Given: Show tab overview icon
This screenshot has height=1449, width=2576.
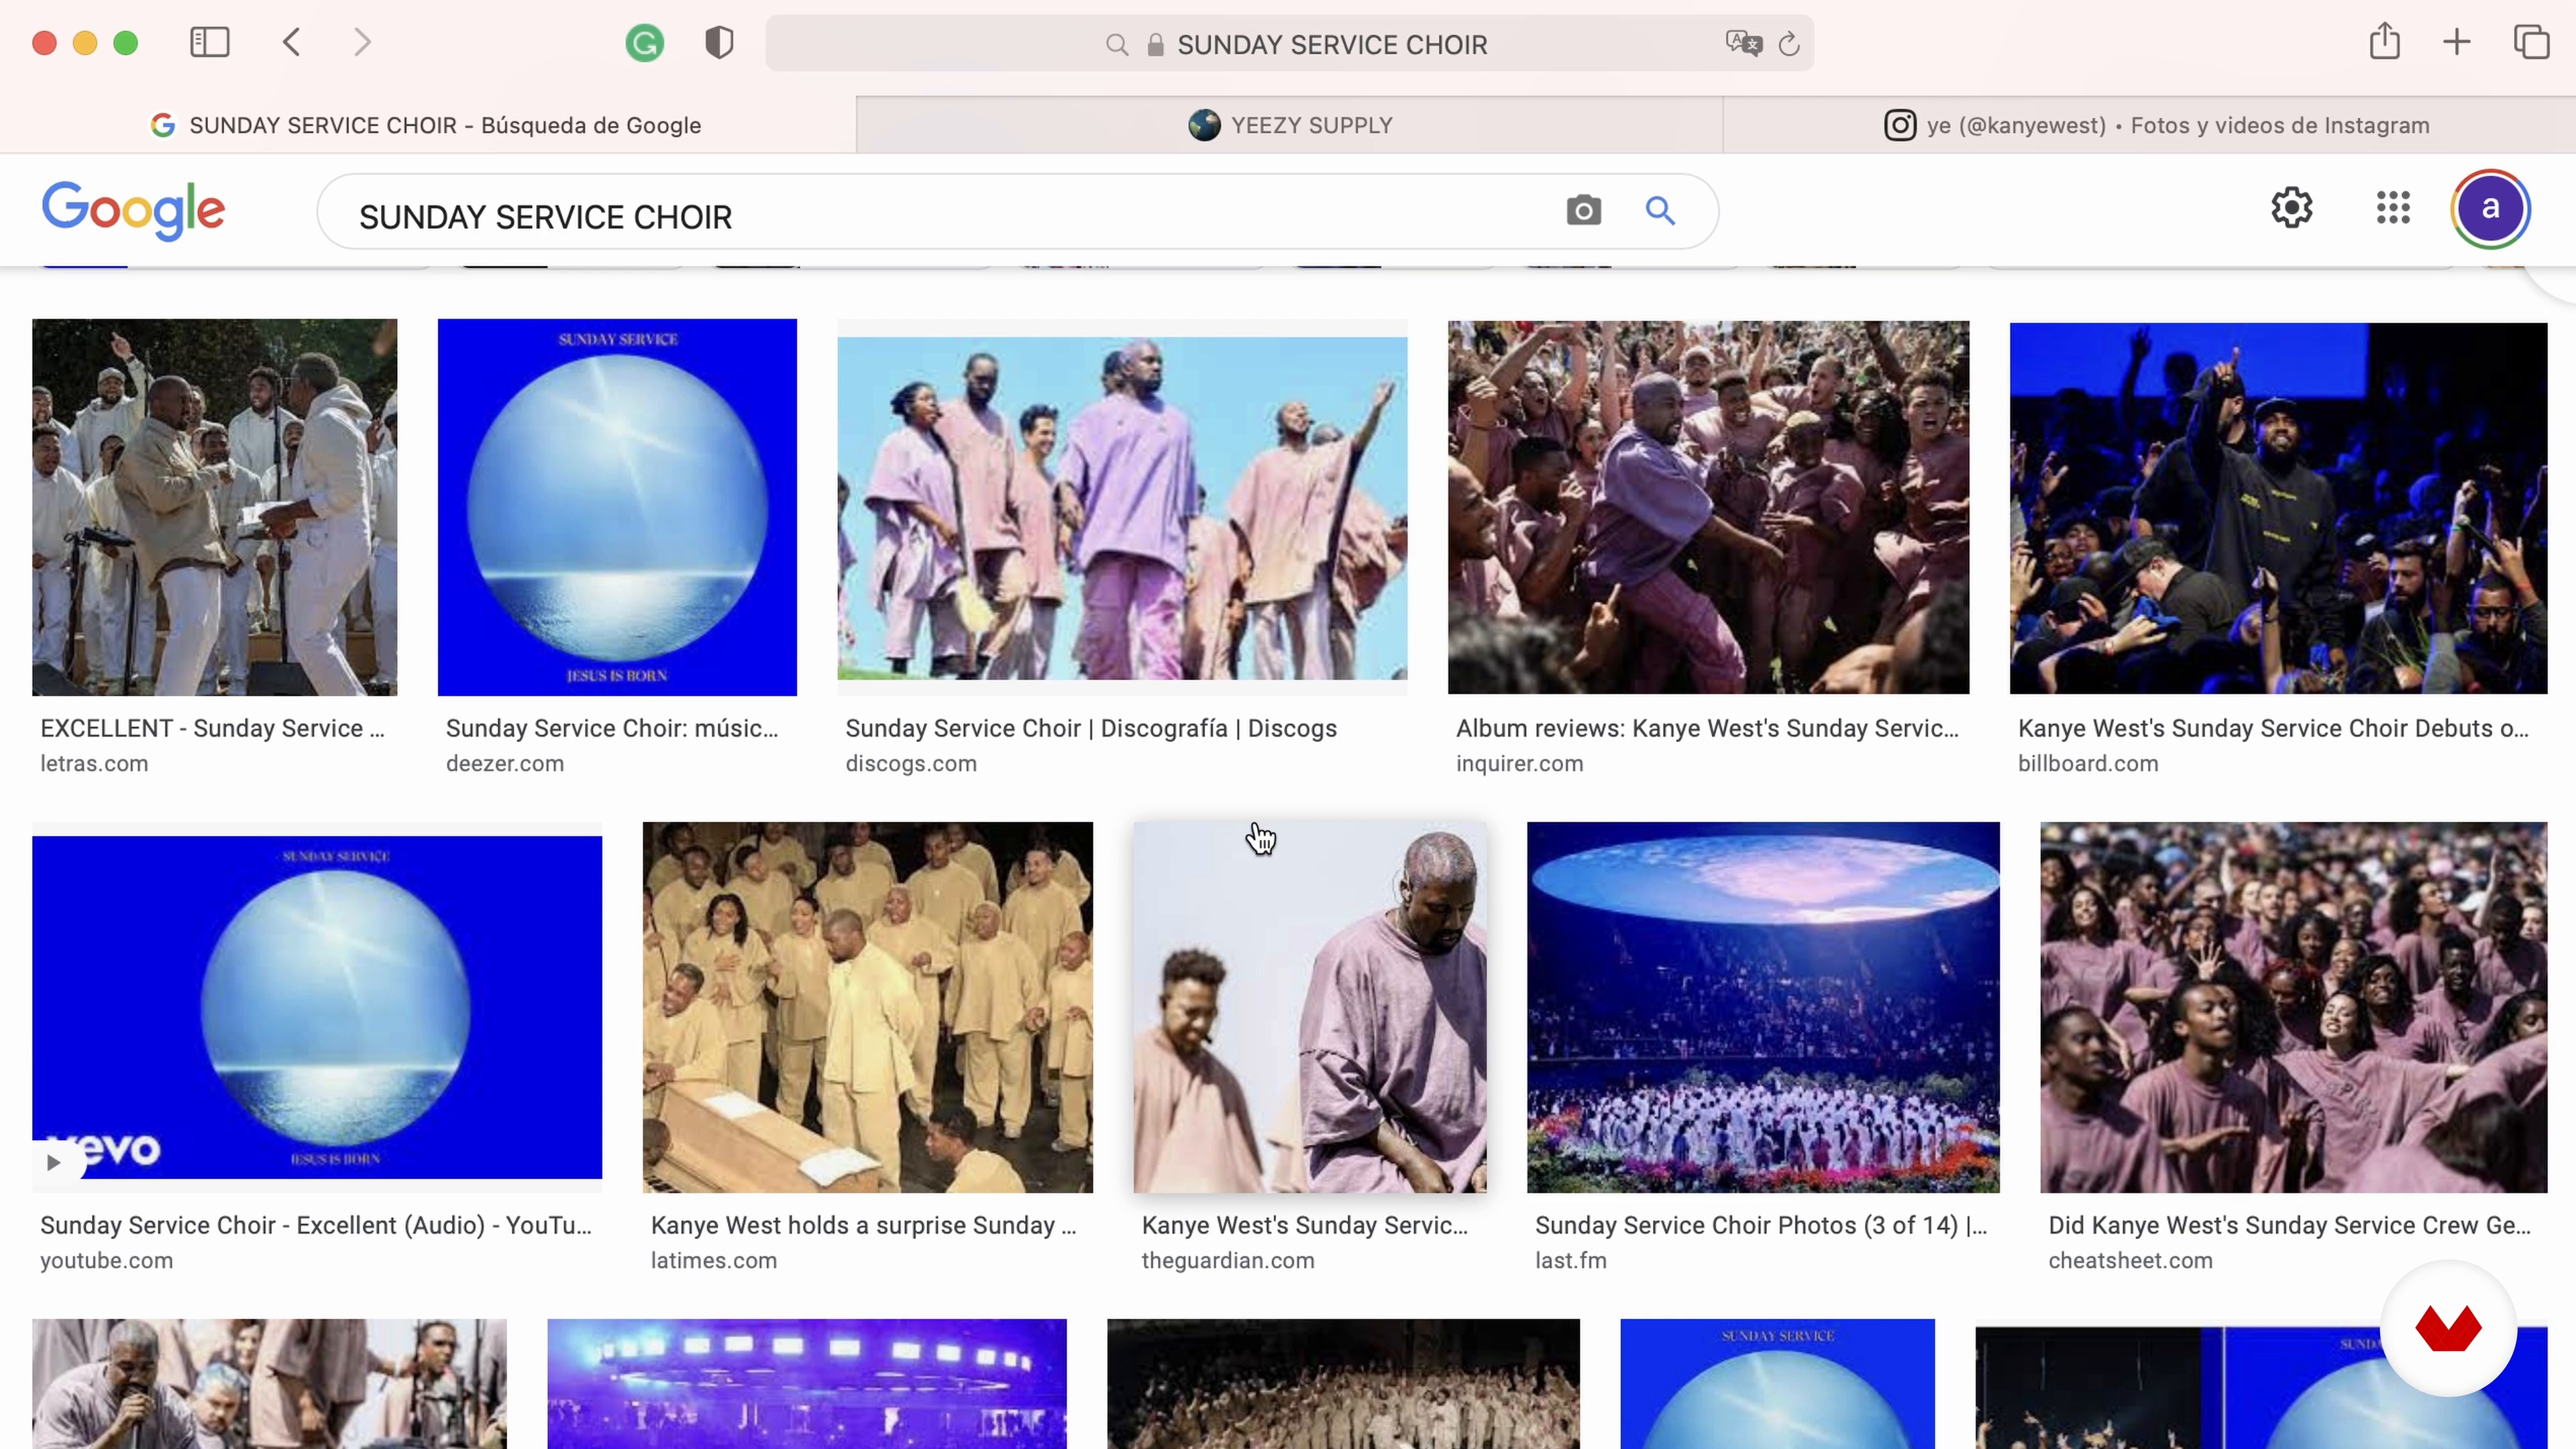Looking at the screenshot, I should [x=2531, y=42].
